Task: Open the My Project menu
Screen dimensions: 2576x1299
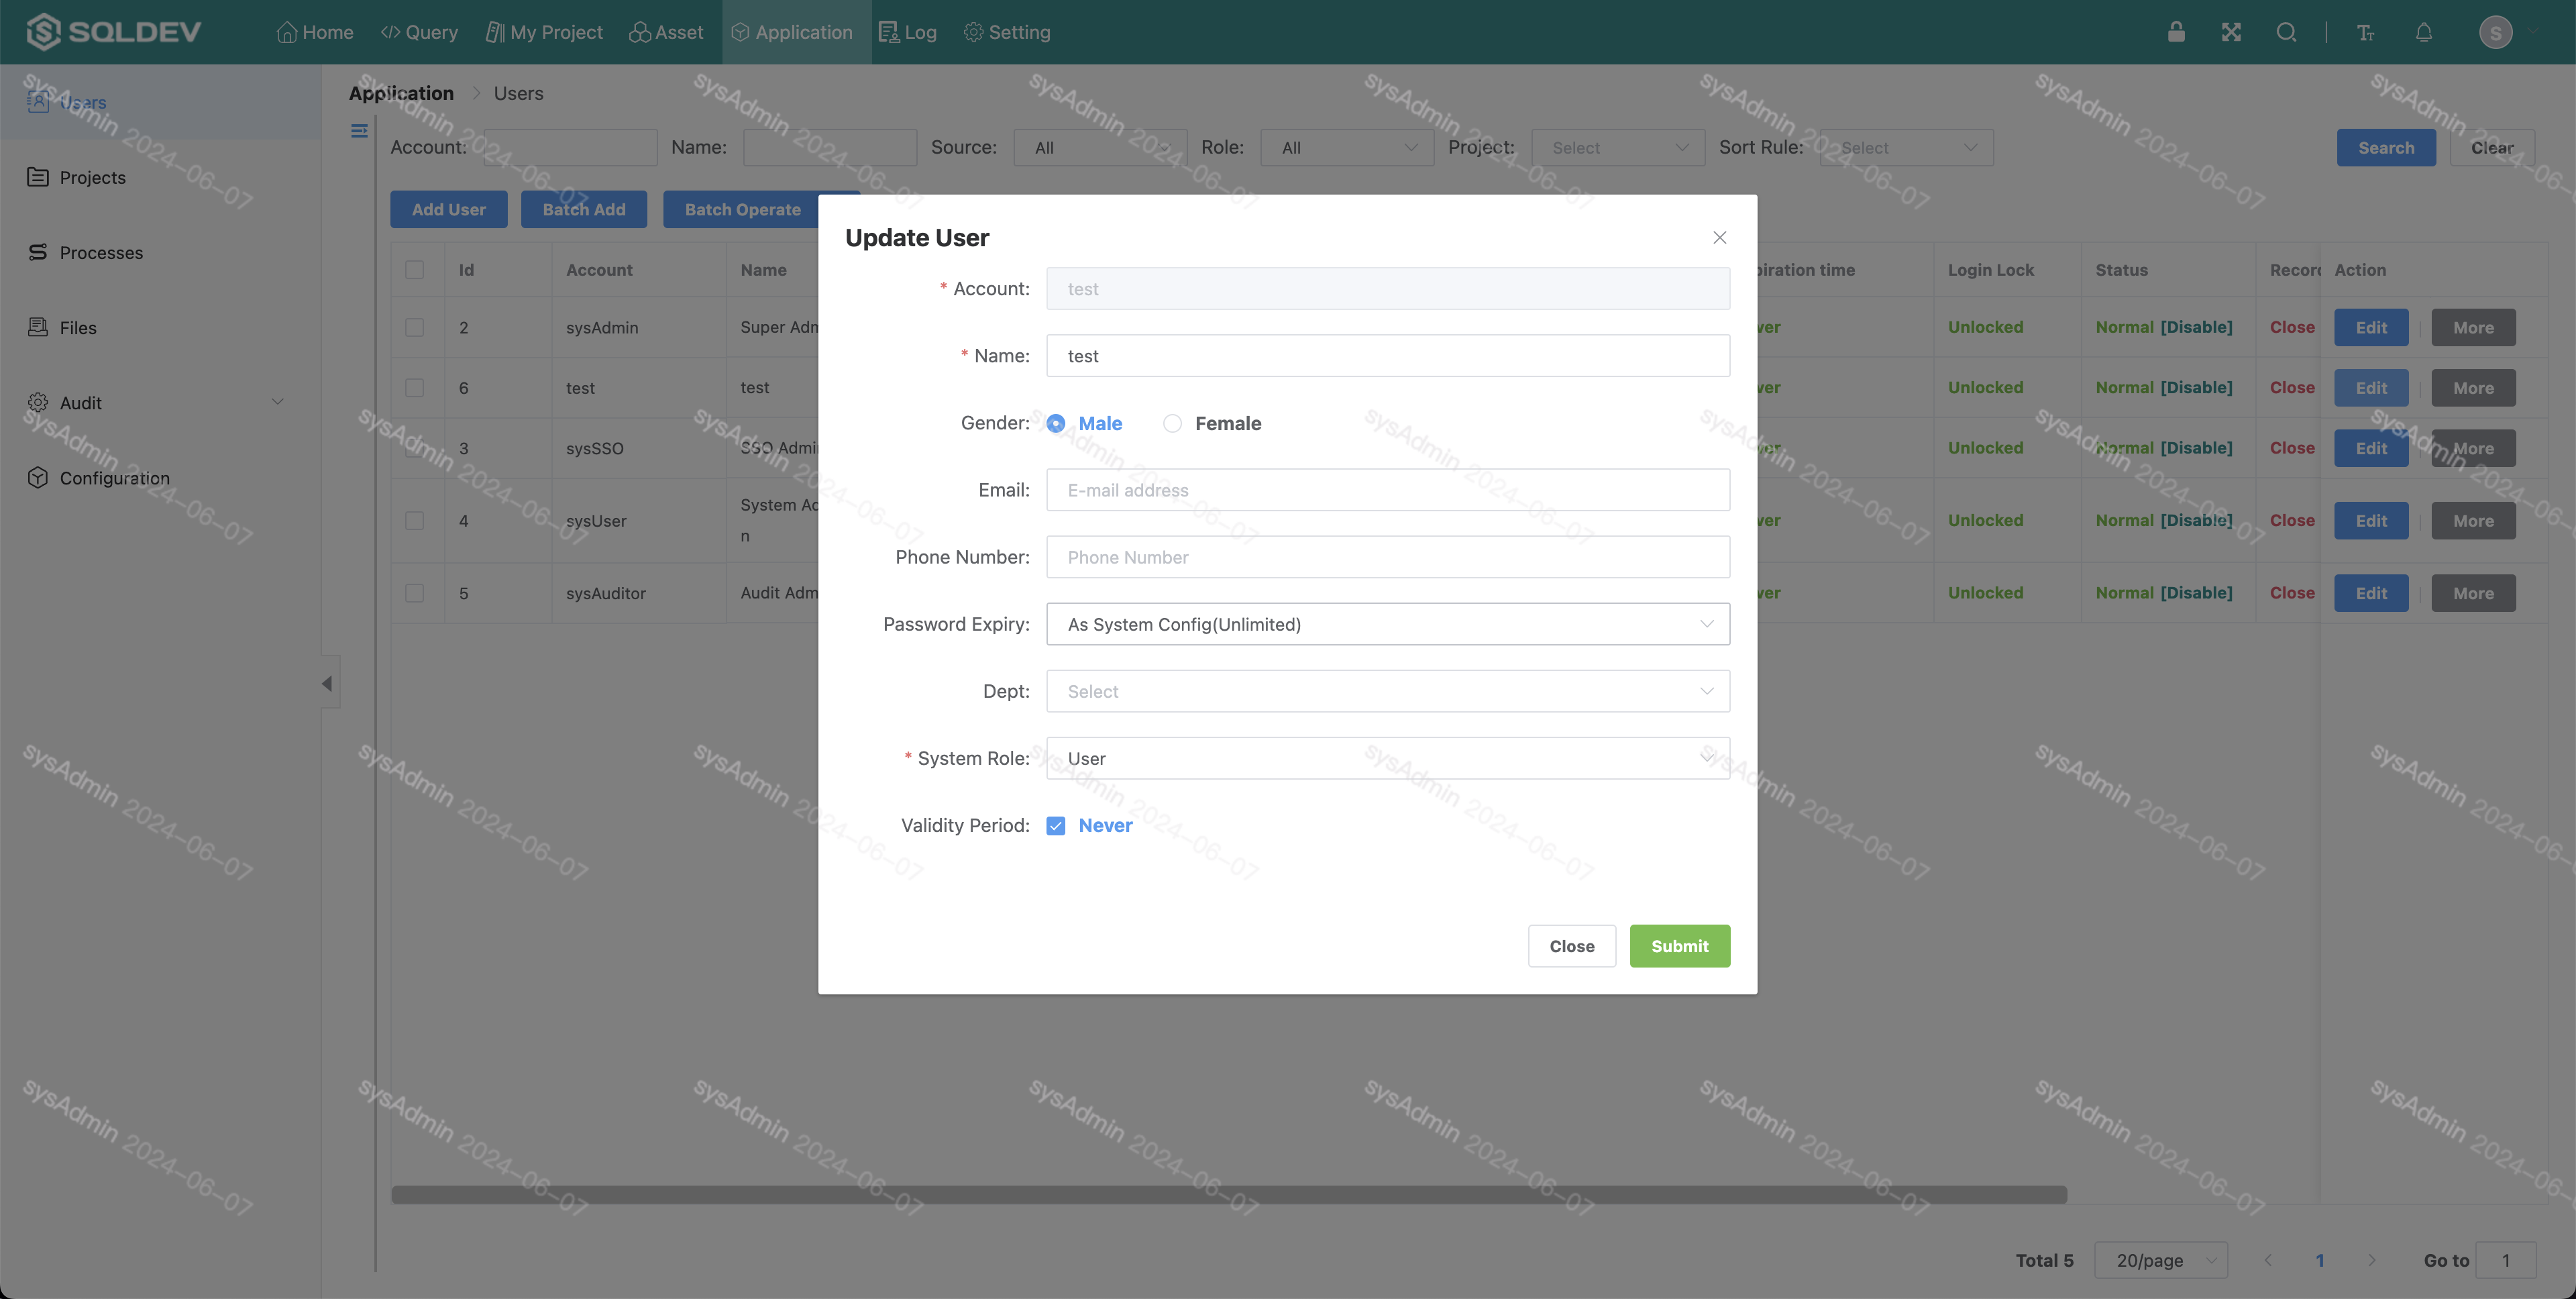Action: tap(544, 32)
